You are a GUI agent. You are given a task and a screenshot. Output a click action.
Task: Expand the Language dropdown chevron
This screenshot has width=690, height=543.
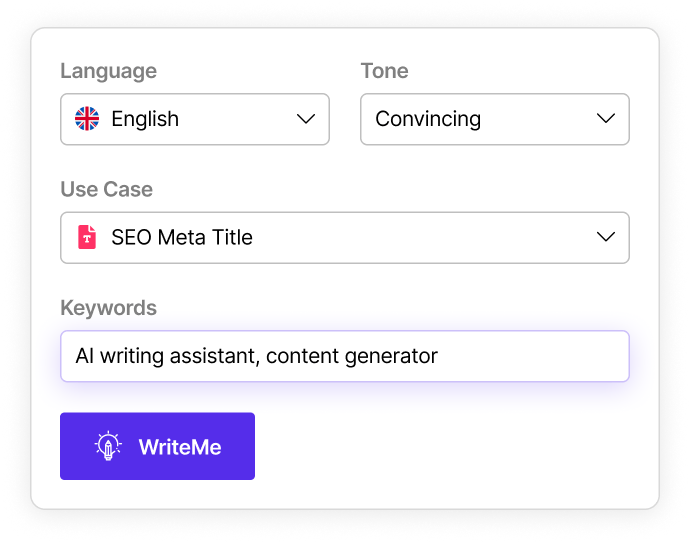(x=306, y=119)
